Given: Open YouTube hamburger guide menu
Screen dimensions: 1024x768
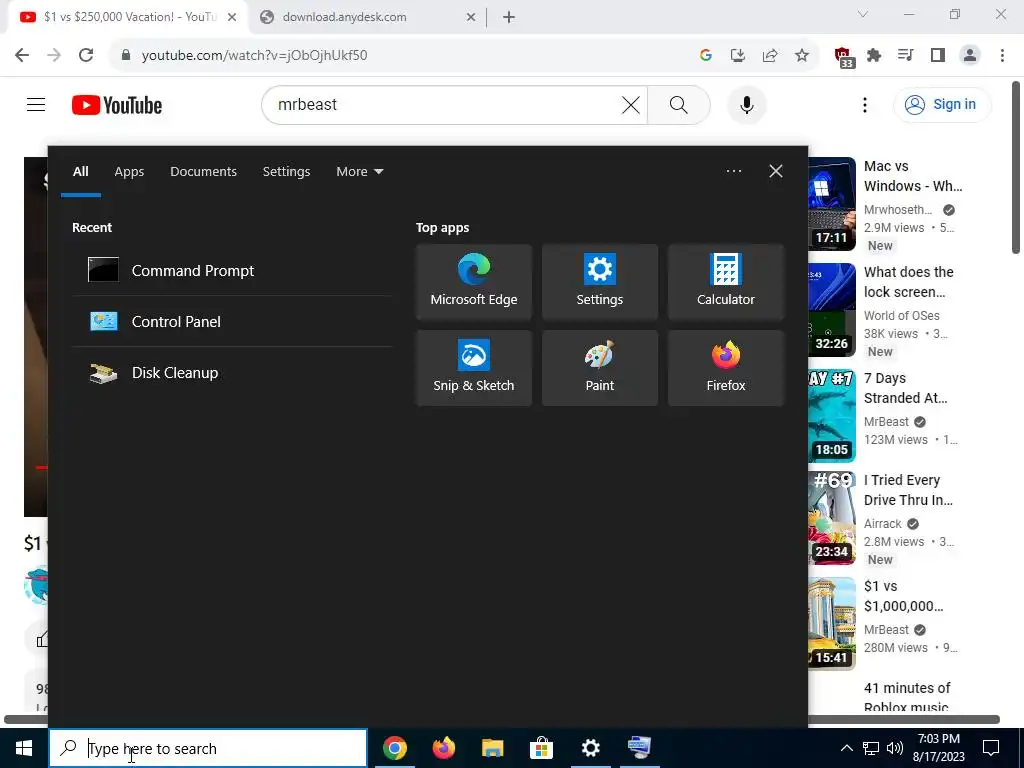Looking at the screenshot, I should tap(36, 104).
